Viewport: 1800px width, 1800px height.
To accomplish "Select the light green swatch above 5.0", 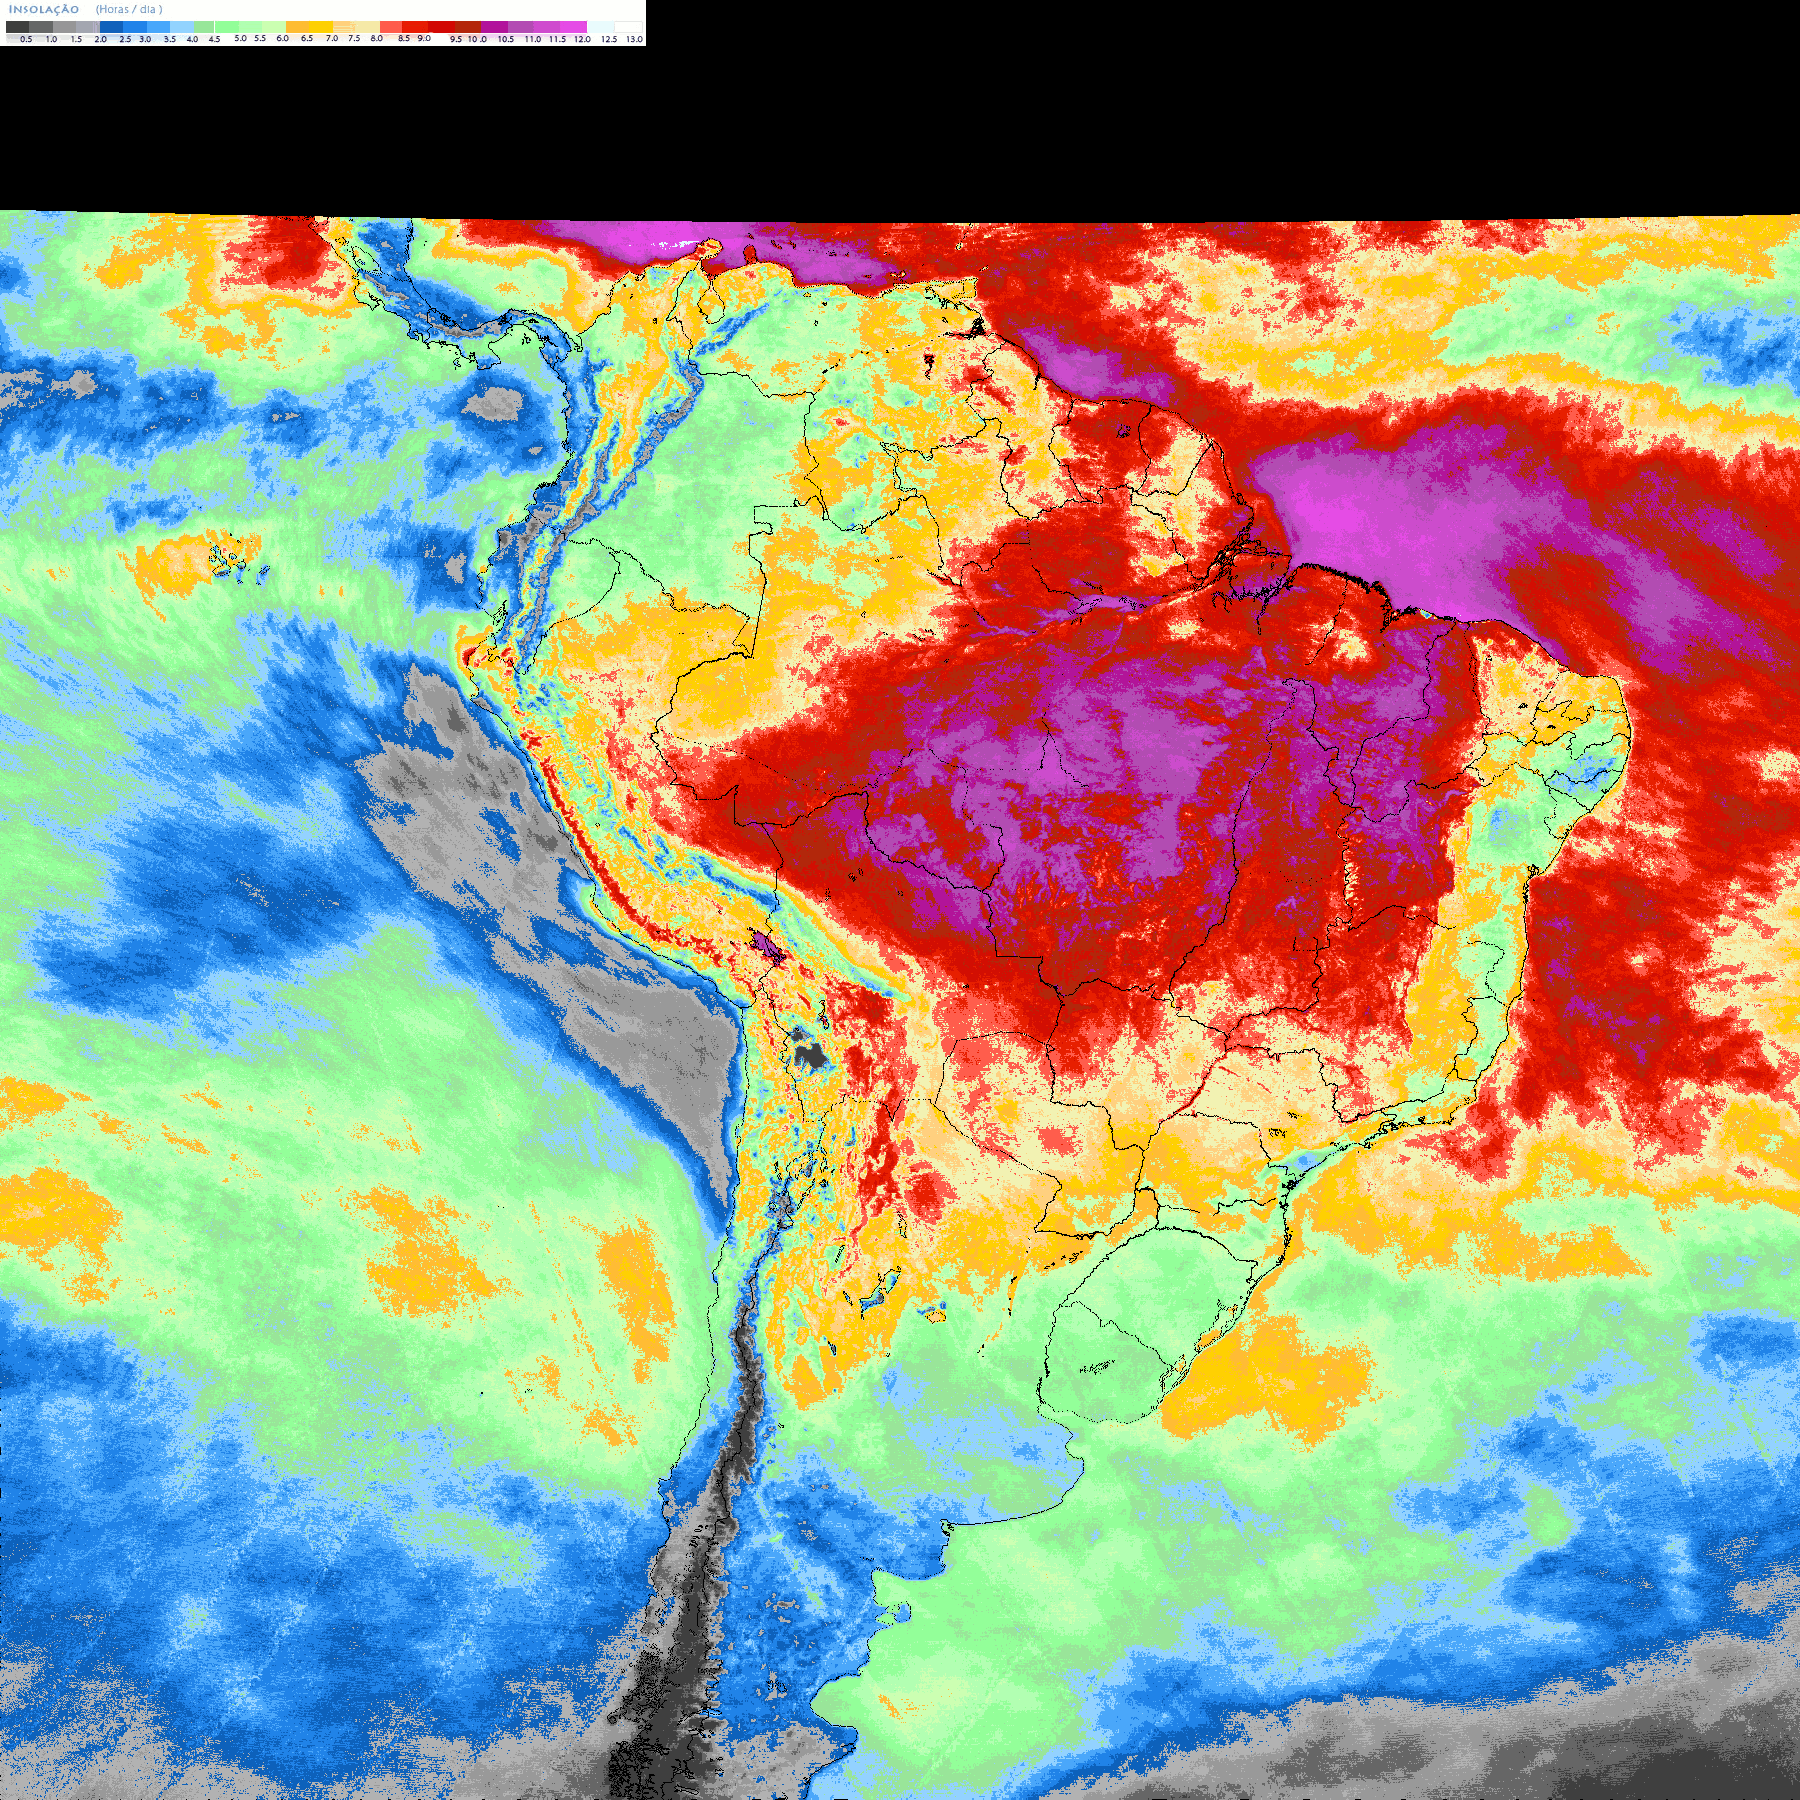I will 227,27.
